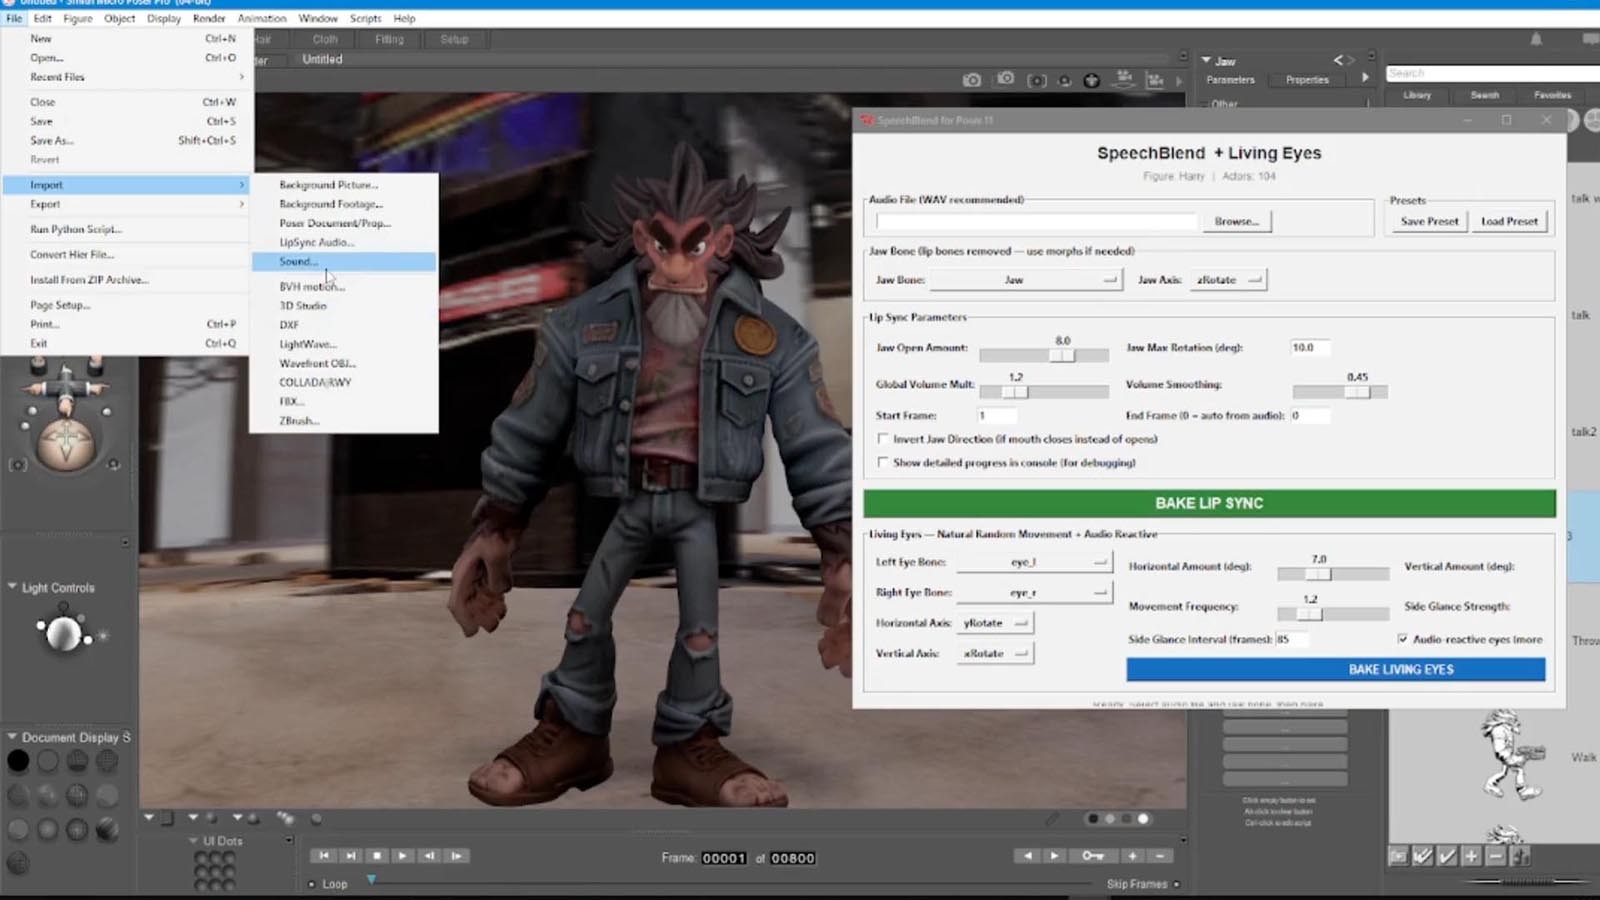Click the plus icon in library toolbar

(x=1471, y=856)
